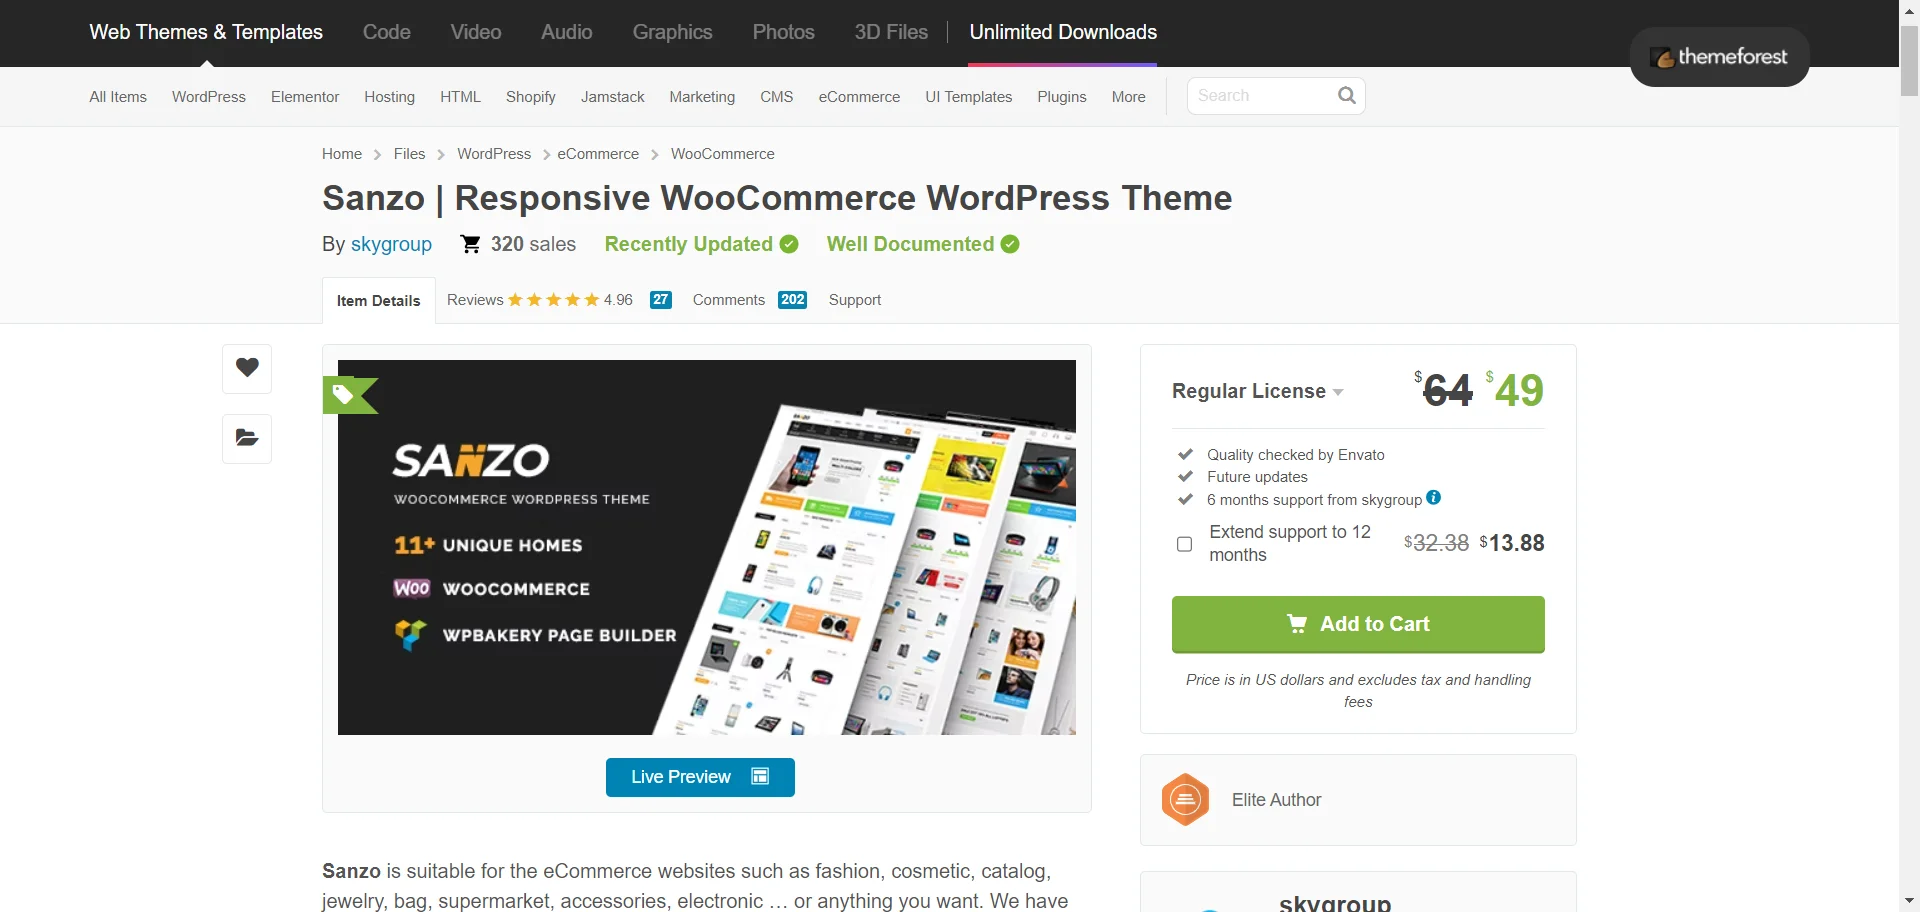Click the sales cart icon next to 320 sales
The width and height of the screenshot is (1920, 912).
coord(470,244)
